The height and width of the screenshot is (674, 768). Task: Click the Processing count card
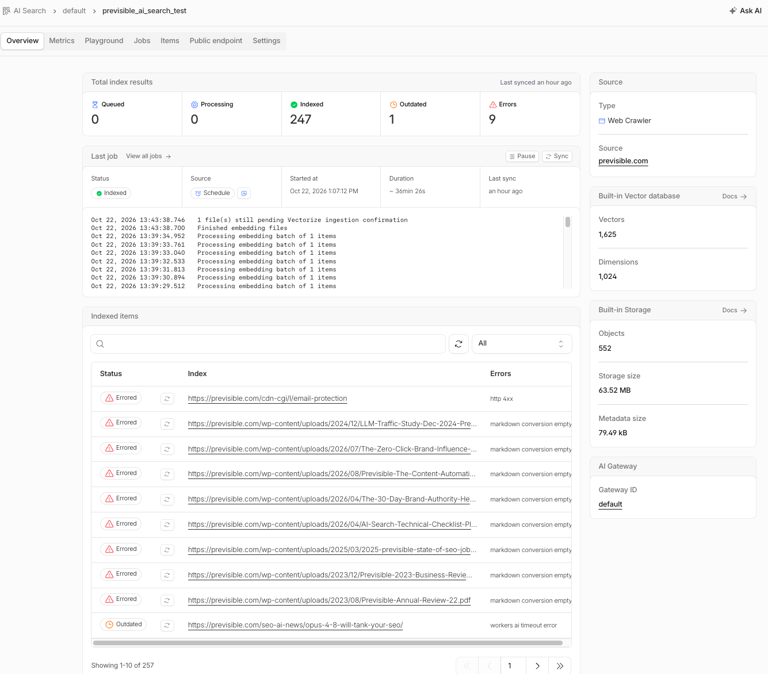pos(232,114)
